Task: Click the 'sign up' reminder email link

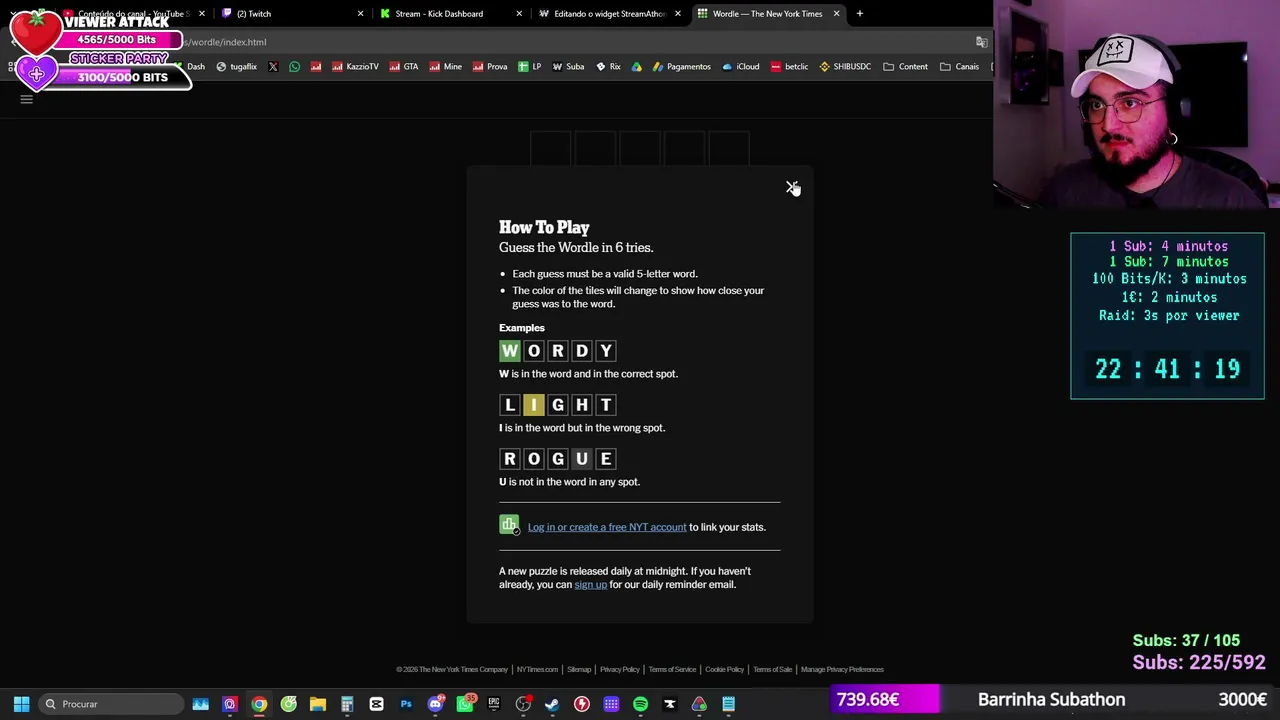Action: 591,585
